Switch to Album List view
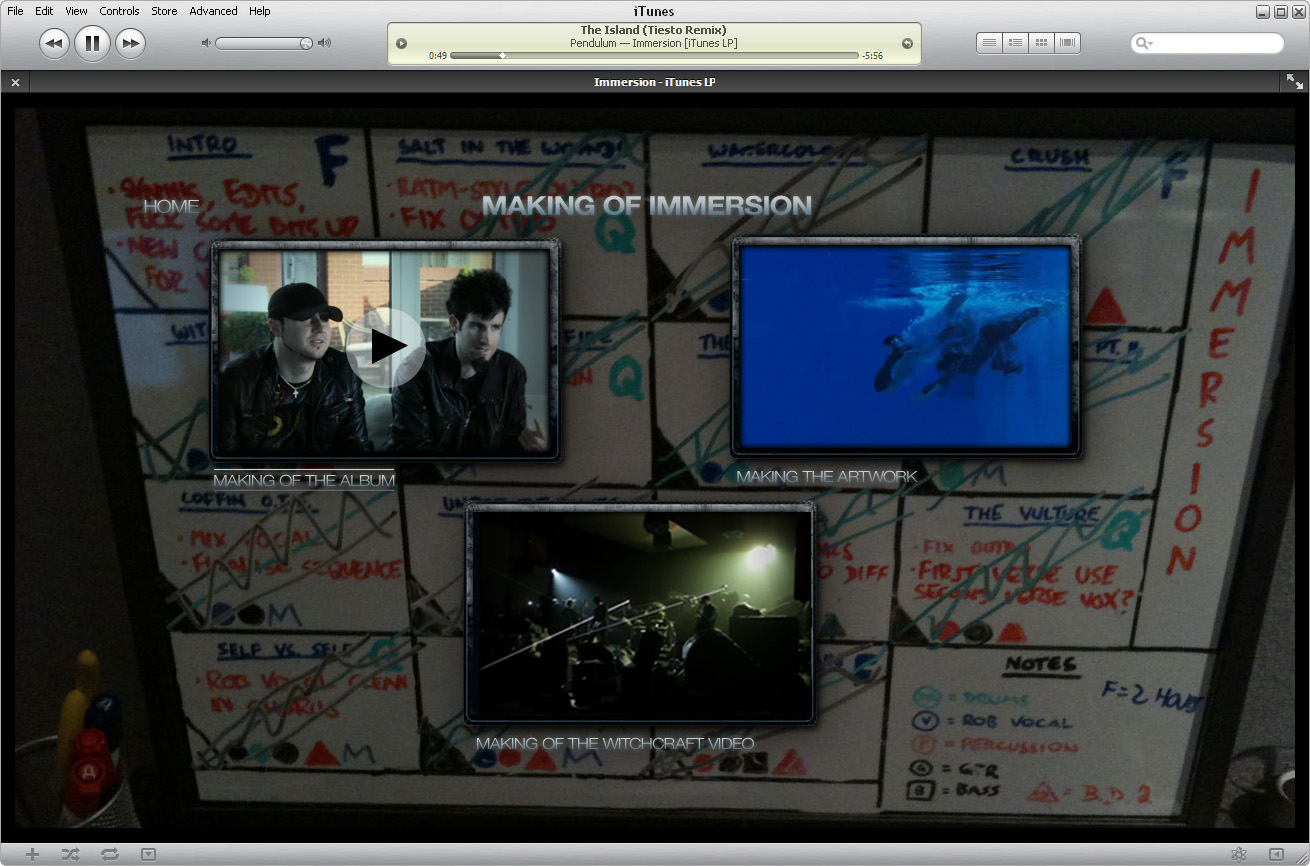 tap(1015, 43)
